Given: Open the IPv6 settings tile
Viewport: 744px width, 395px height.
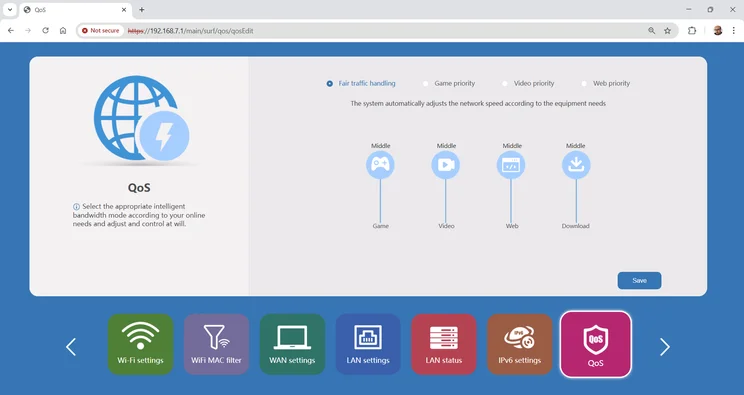Looking at the screenshot, I should tap(520, 344).
